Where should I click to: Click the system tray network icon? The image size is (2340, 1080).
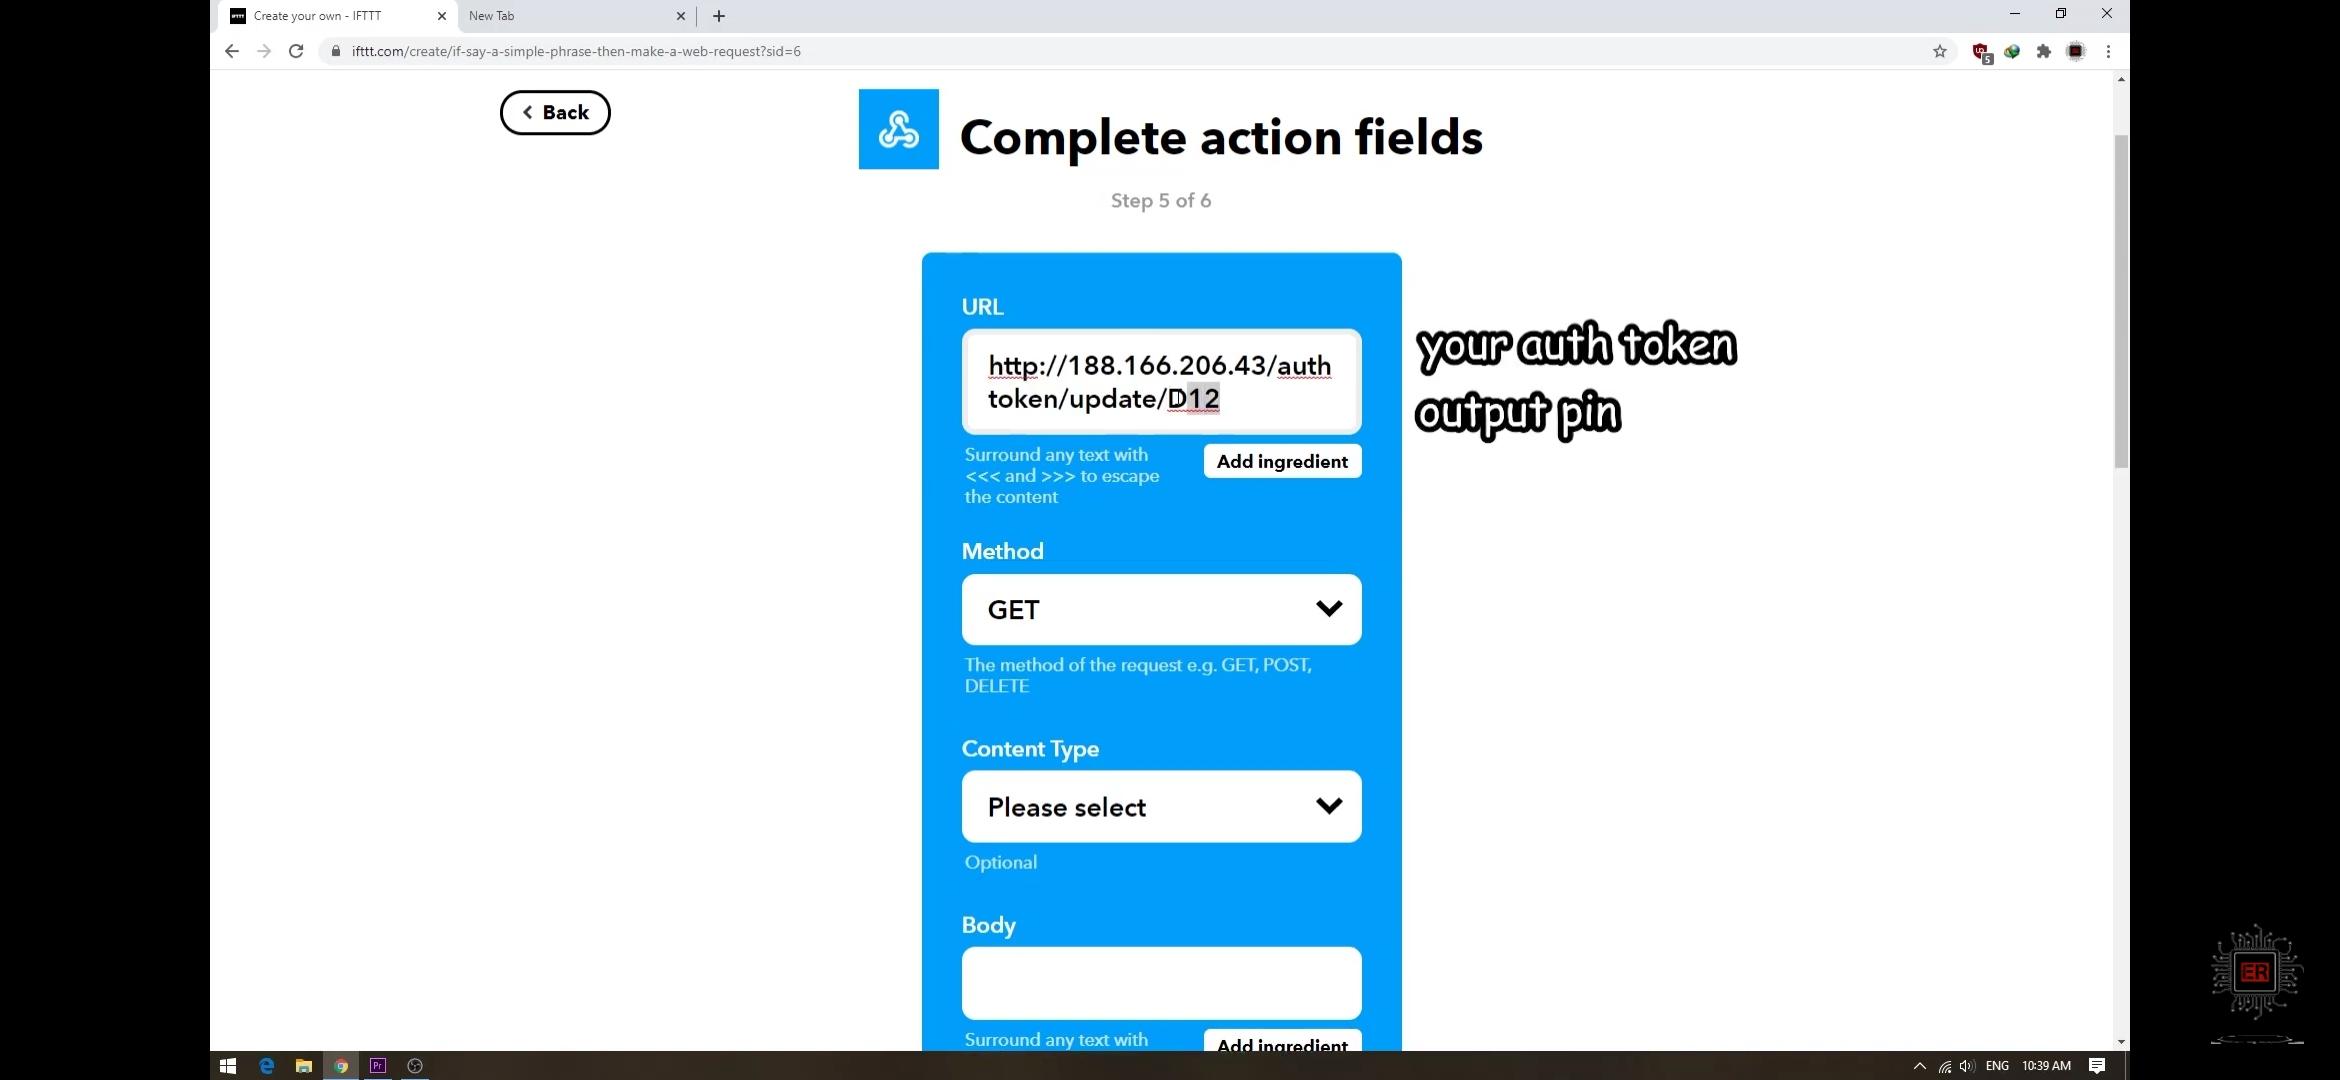point(1945,1065)
